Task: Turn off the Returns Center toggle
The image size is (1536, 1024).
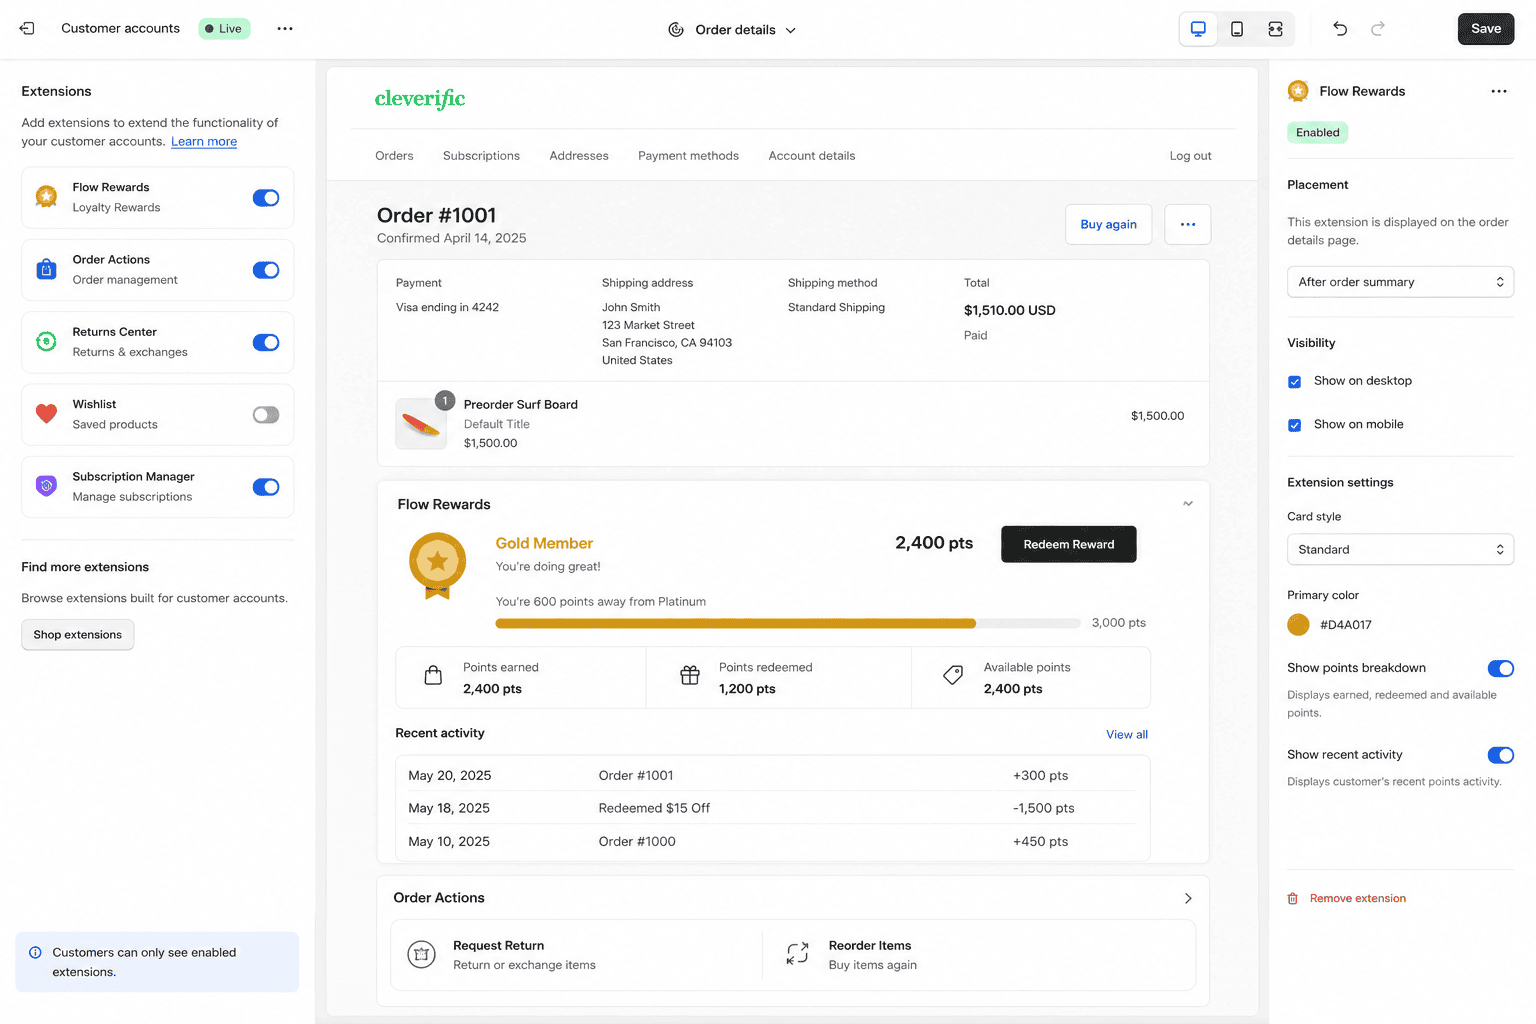Action: coord(266,342)
